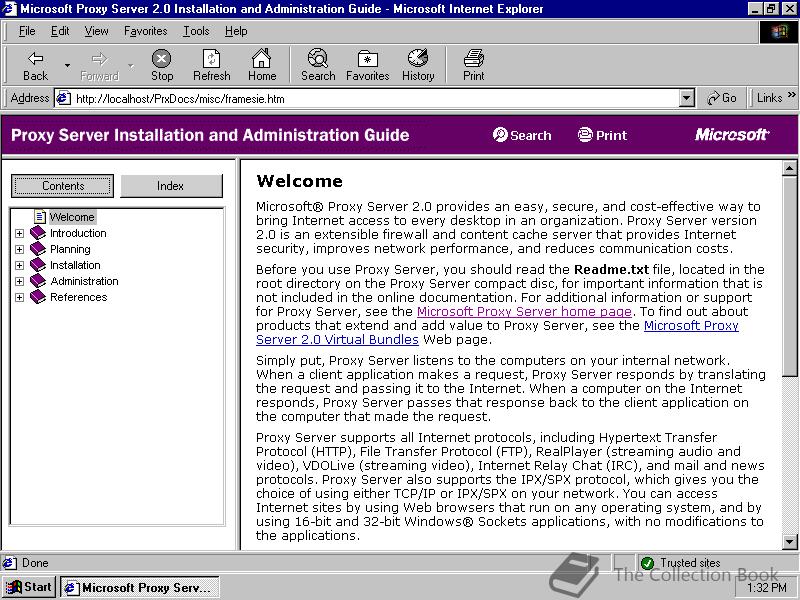Click the content pane scrollbar thumb
The height and width of the screenshot is (600, 800).
pos(789,276)
